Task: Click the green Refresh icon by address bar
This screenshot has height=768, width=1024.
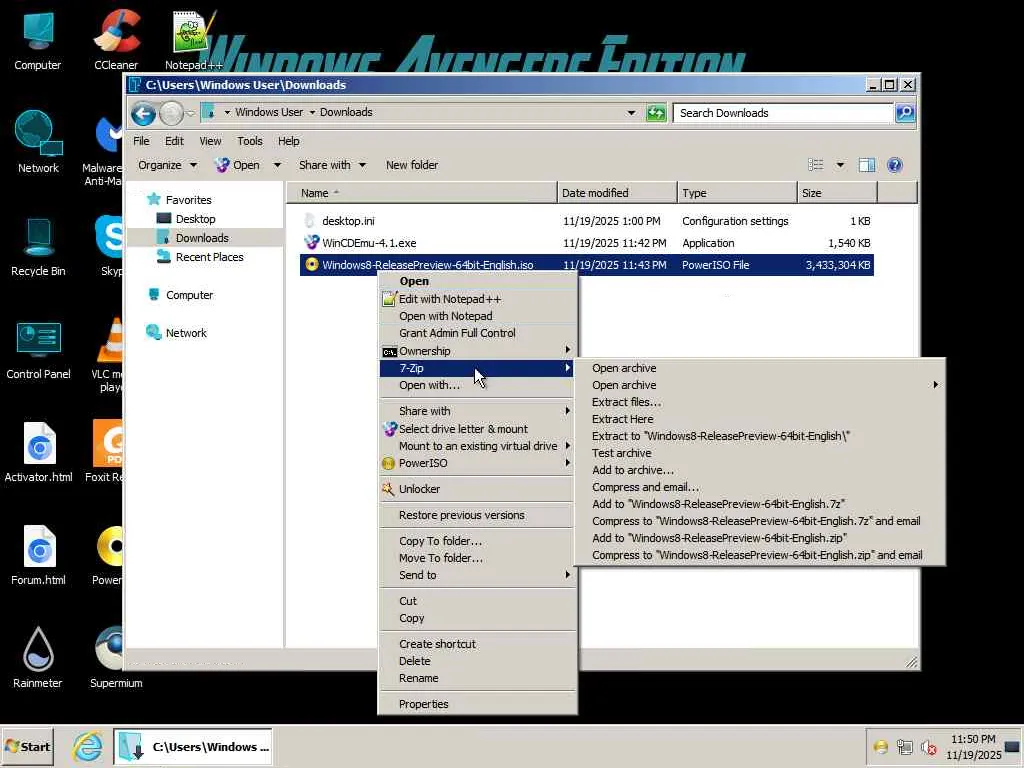Action: coord(656,113)
